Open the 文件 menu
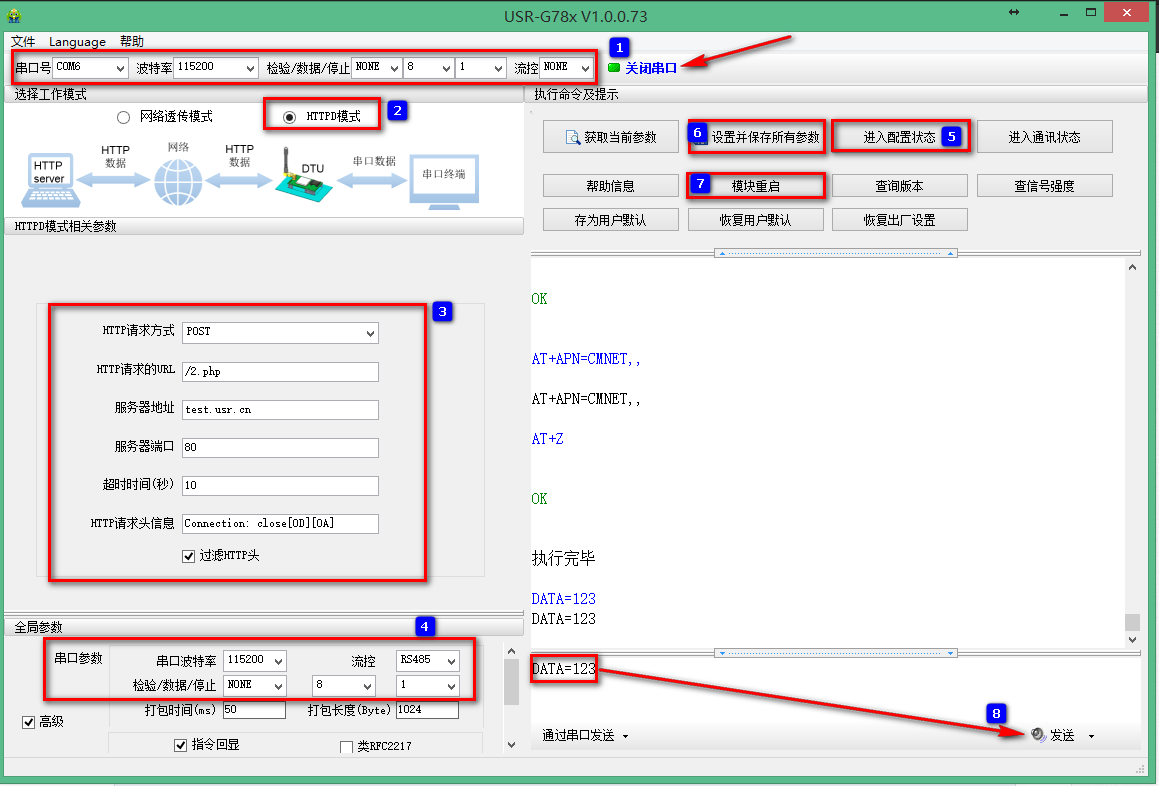 (x=22, y=42)
